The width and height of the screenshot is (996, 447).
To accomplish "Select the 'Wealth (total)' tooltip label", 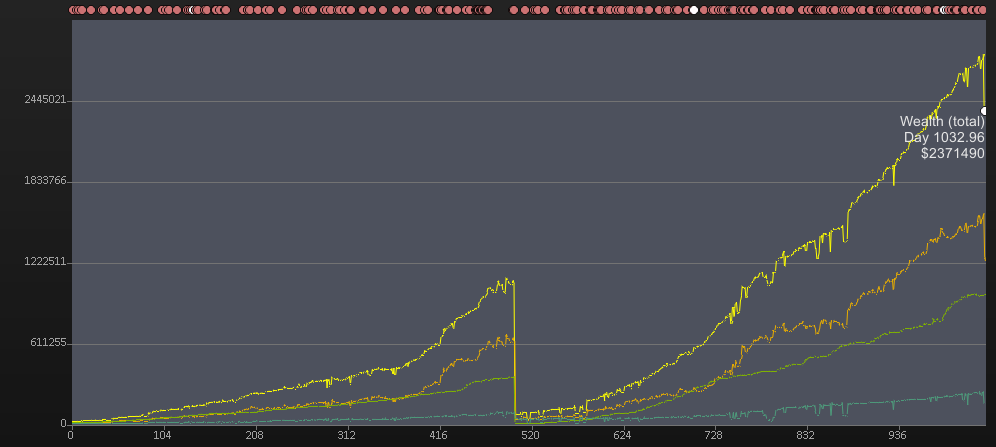I will [942, 122].
